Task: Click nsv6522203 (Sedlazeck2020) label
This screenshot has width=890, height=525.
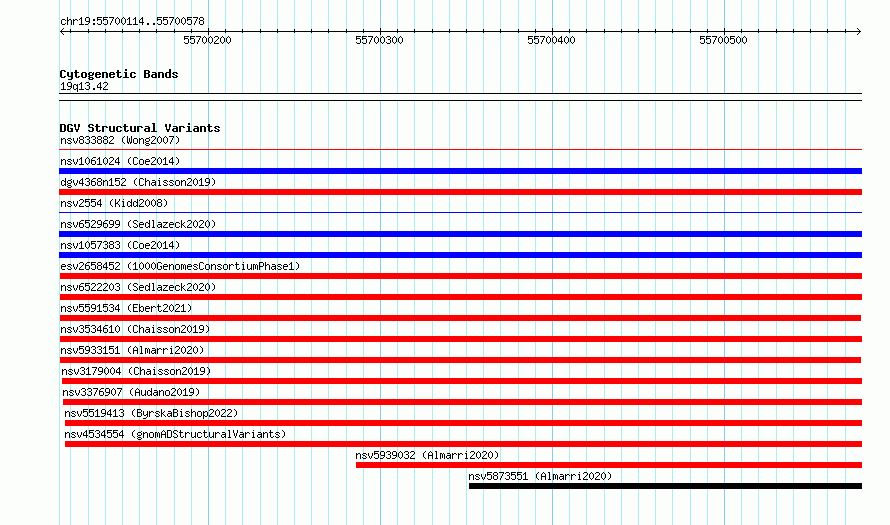Action: tap(138, 287)
